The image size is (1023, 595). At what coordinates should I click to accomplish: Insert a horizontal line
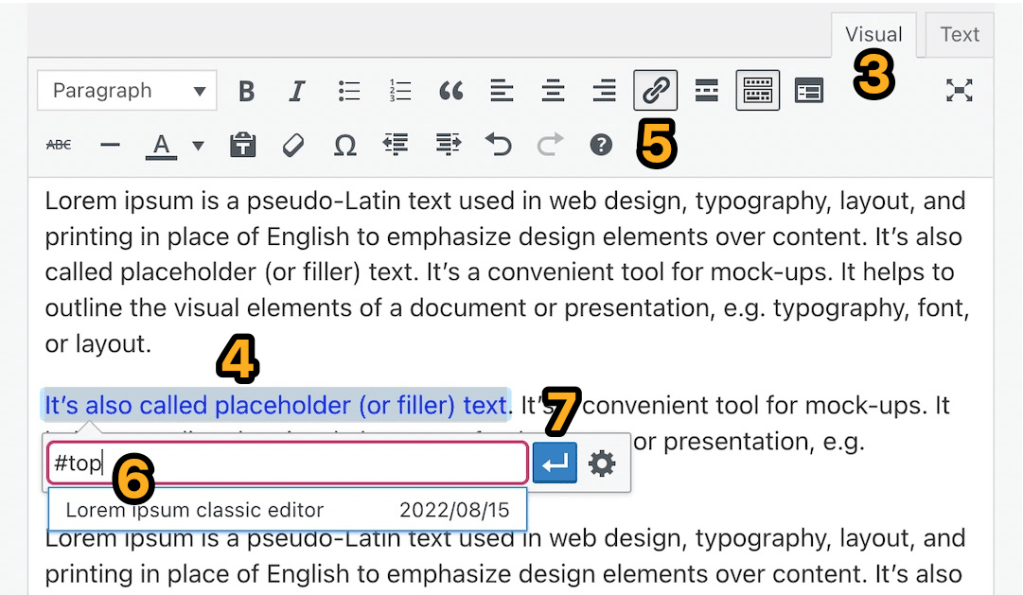109,145
